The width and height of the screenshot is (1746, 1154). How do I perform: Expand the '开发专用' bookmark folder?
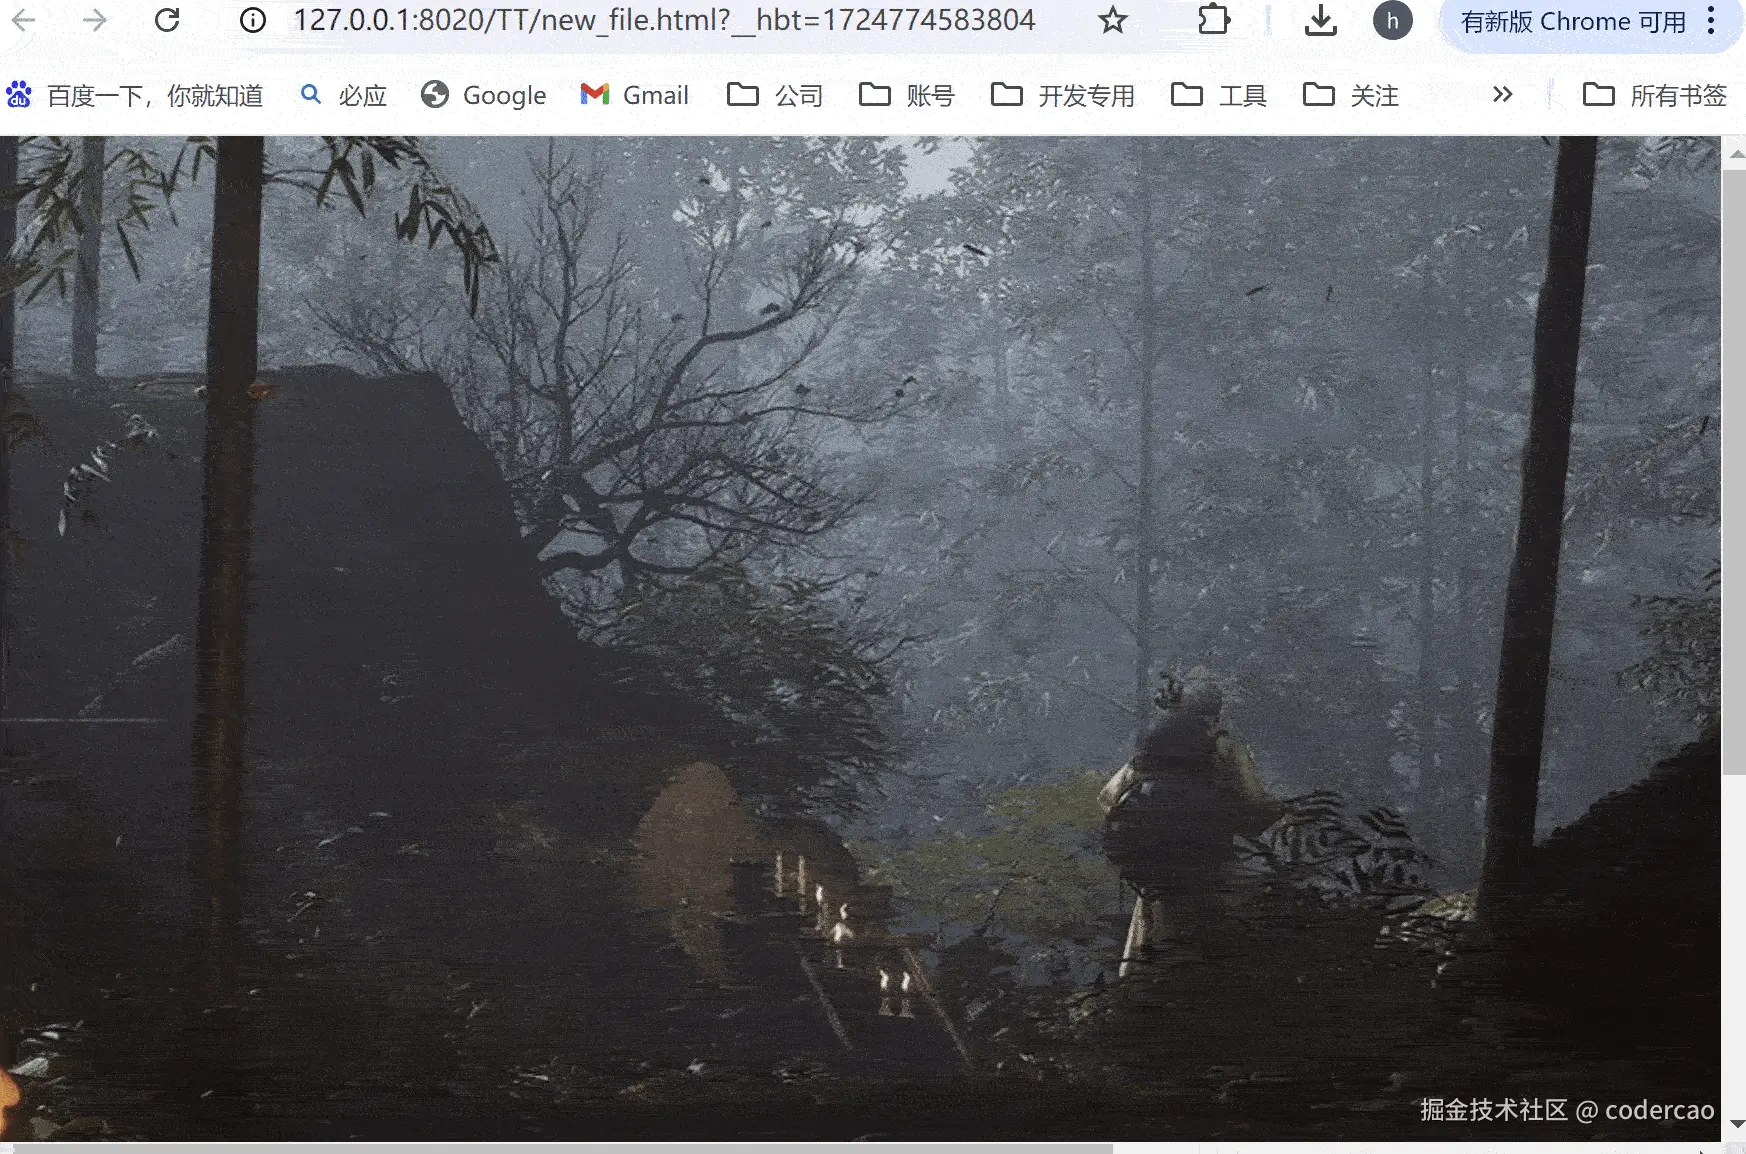[x=1063, y=95]
